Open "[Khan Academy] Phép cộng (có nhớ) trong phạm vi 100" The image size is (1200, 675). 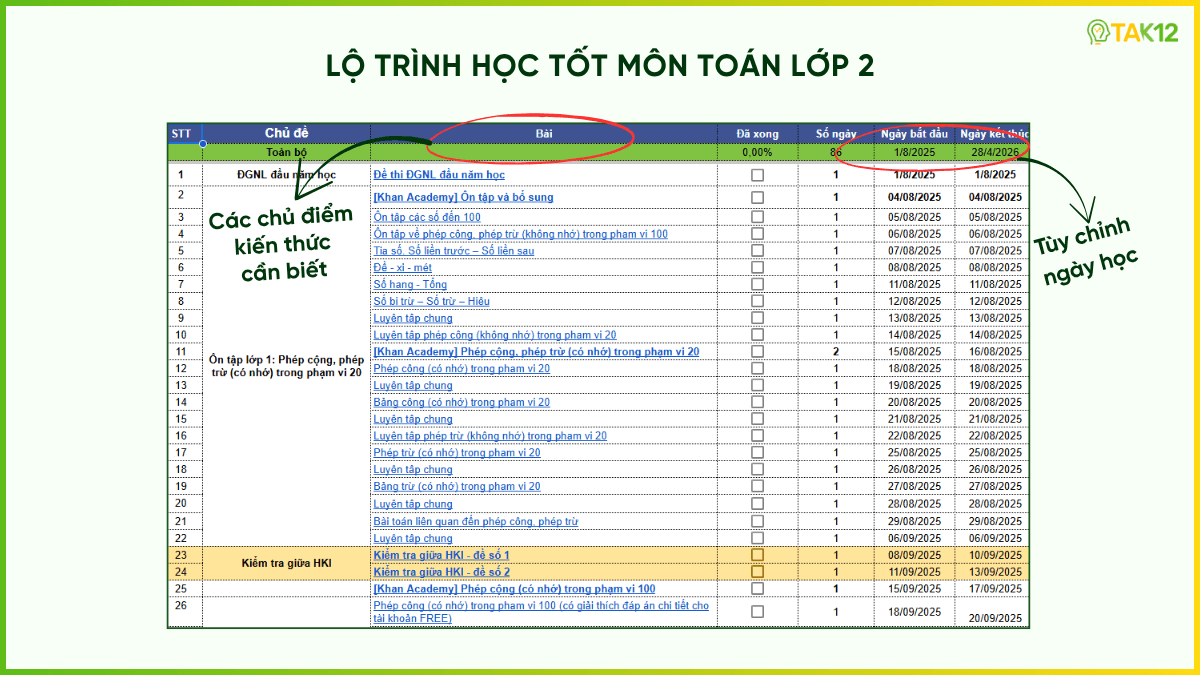coord(515,588)
